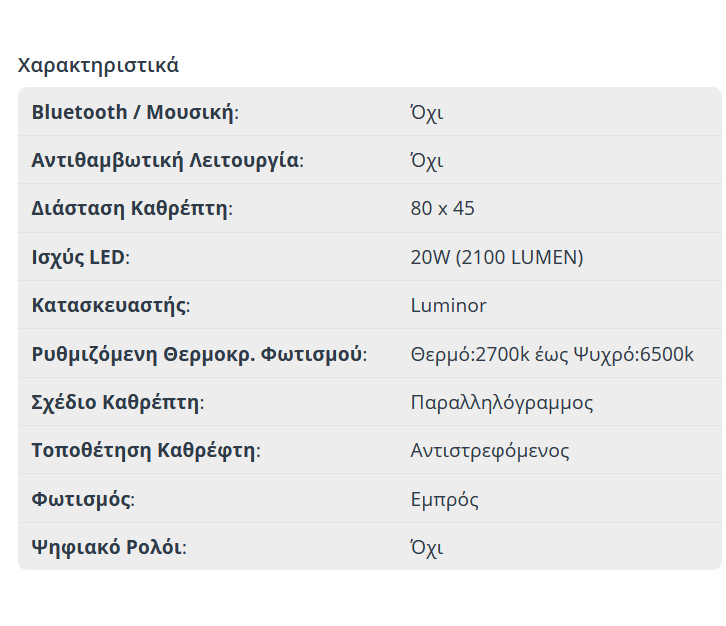Click the Φωτισμός label
Screen dimensions: 726x626
(83, 499)
